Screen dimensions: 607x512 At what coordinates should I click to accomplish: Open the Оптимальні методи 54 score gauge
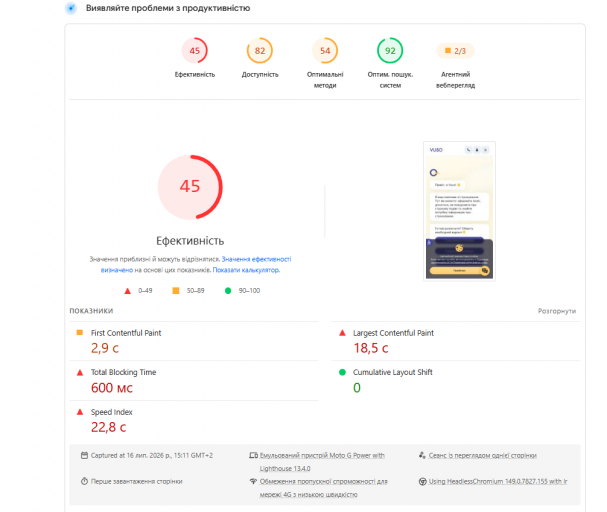[x=325, y=63]
